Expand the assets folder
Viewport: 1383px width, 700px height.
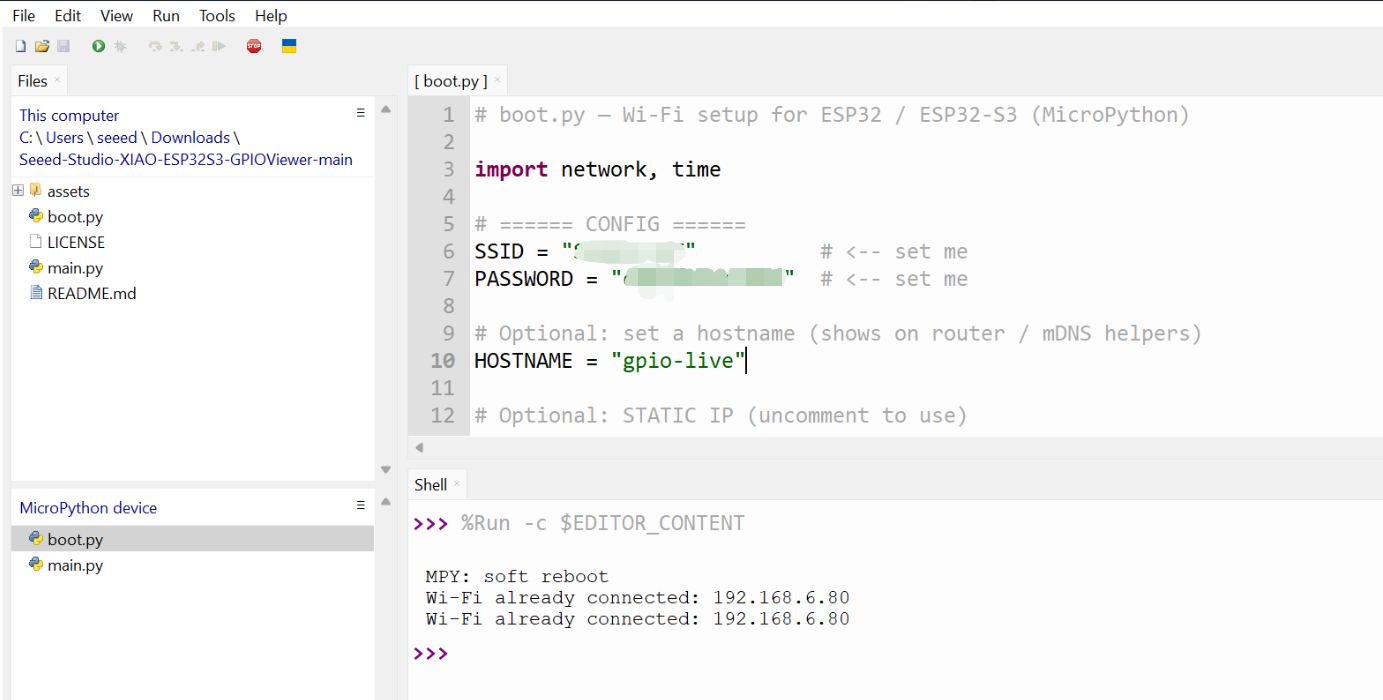pyautogui.click(x=18, y=191)
